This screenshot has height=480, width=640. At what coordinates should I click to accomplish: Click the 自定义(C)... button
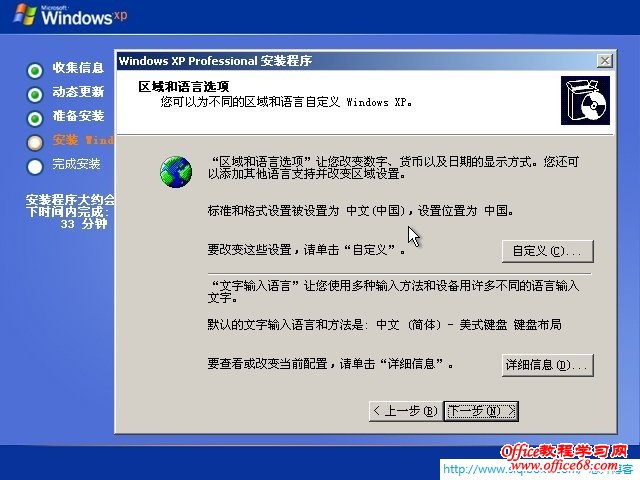[547, 251]
